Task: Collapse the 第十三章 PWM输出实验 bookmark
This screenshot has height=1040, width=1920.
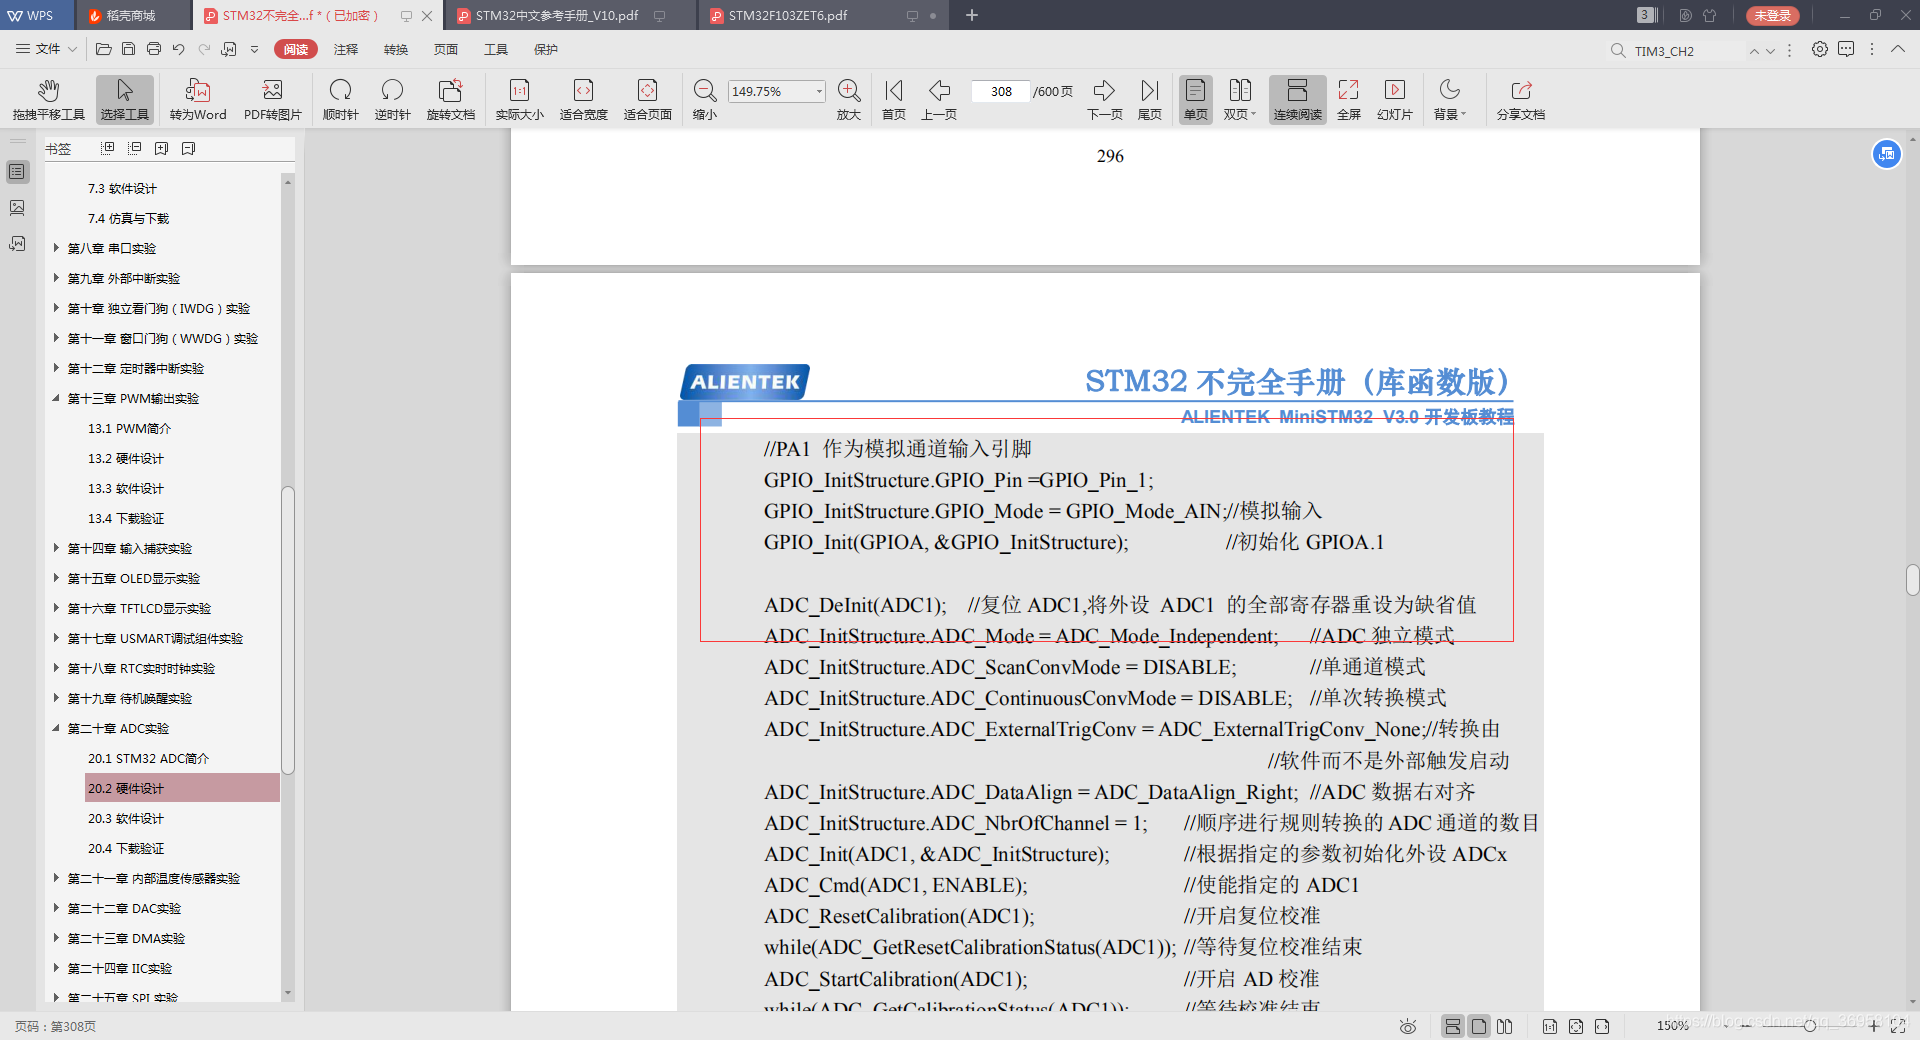Action: click(56, 398)
